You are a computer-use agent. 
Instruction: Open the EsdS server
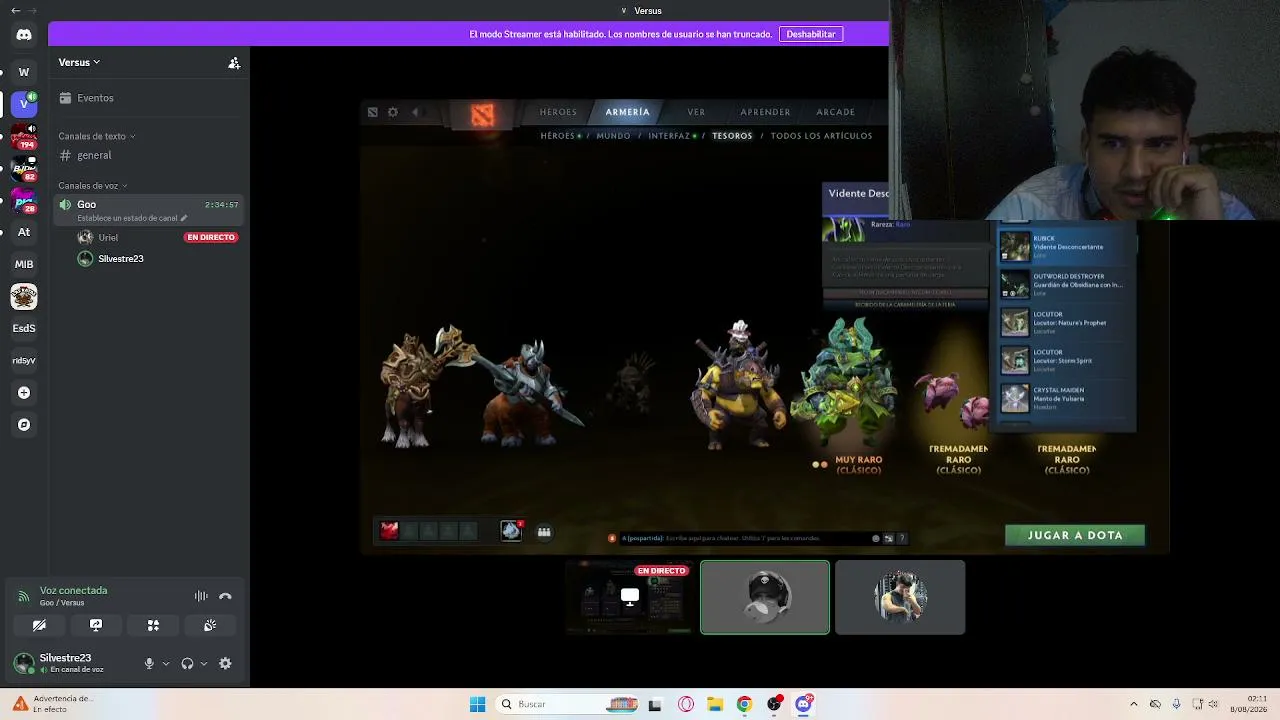tap(24, 328)
